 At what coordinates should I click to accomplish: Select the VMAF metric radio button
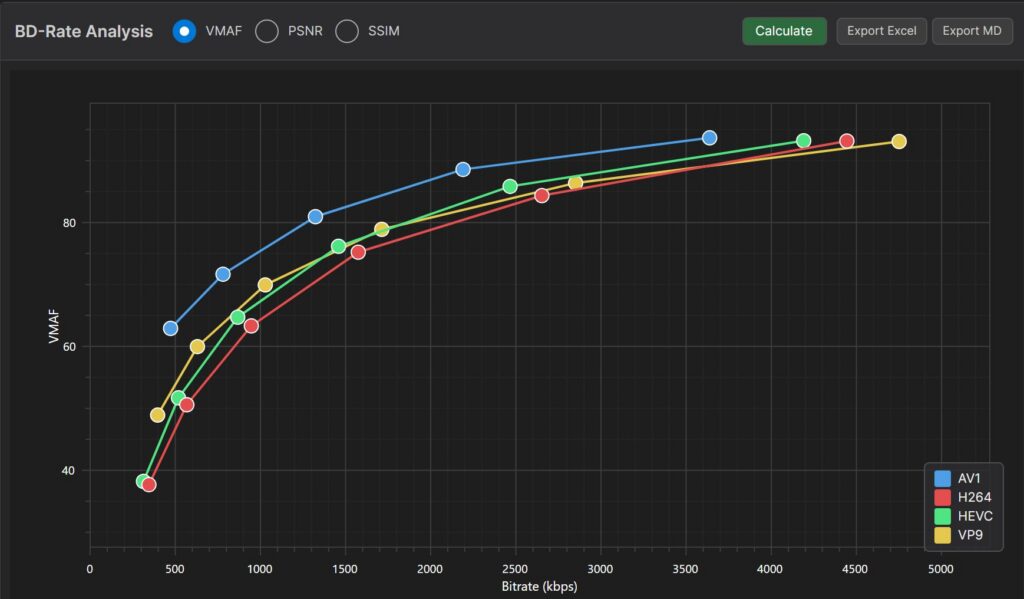(184, 31)
